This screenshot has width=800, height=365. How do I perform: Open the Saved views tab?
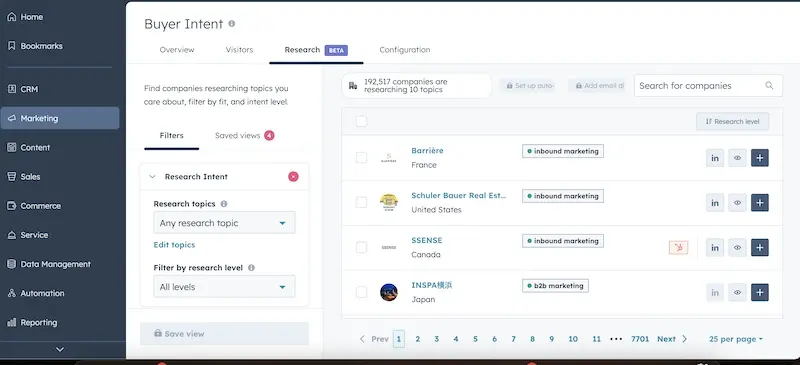pos(244,136)
